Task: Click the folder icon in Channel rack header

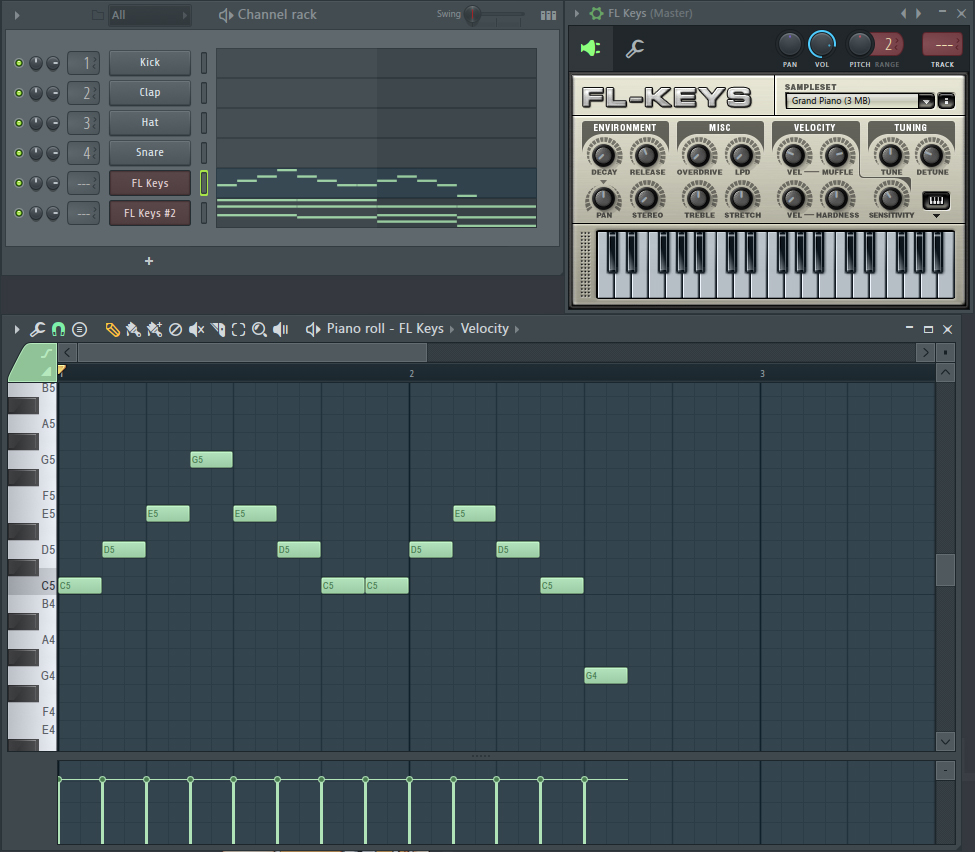Action: tap(98, 15)
